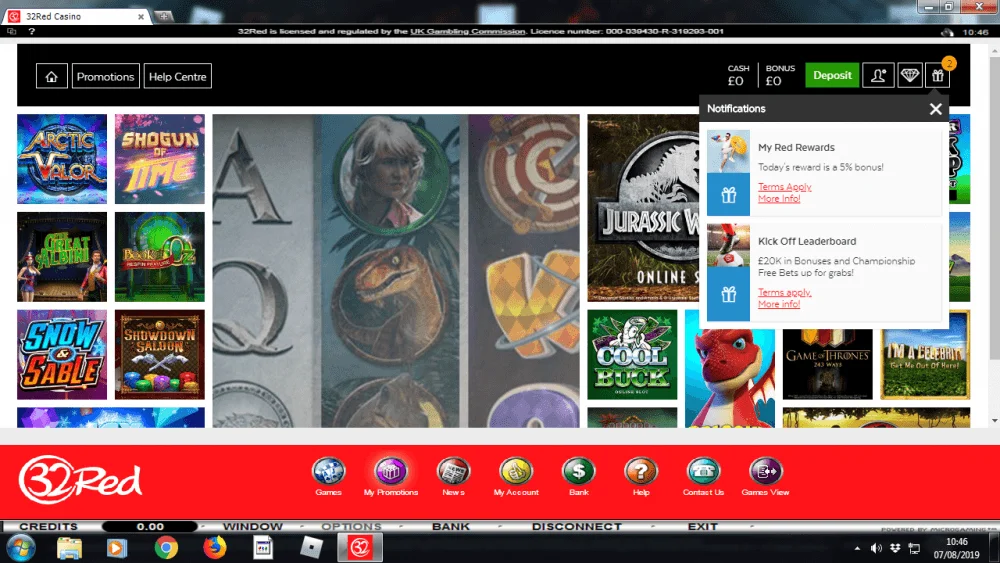The image size is (1000, 563).
Task: Claim the My Red Rewards gift icon
Action: click(x=728, y=195)
